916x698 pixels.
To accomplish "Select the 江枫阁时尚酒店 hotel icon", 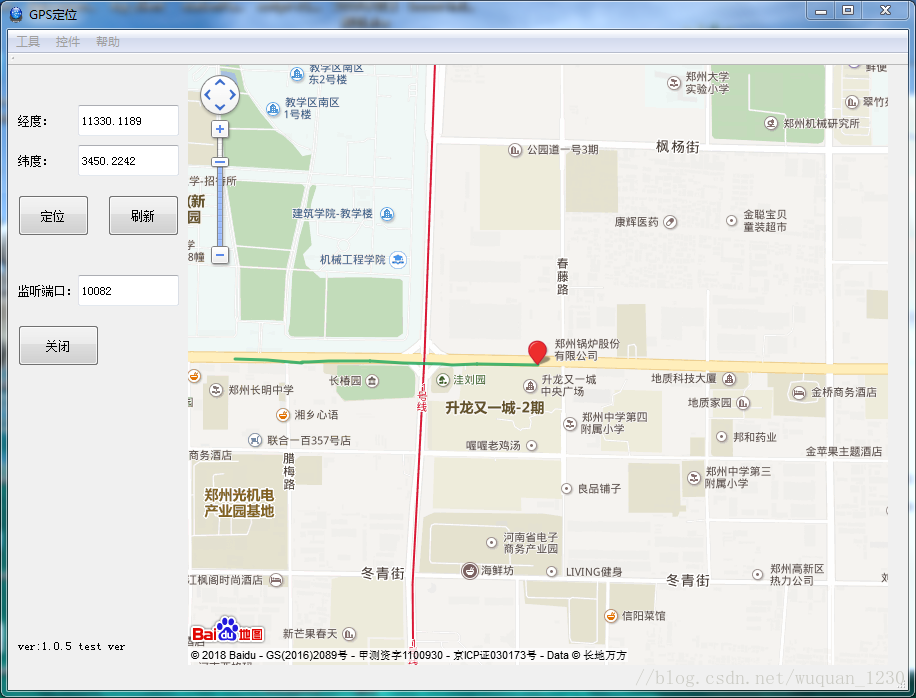I will coord(276,580).
